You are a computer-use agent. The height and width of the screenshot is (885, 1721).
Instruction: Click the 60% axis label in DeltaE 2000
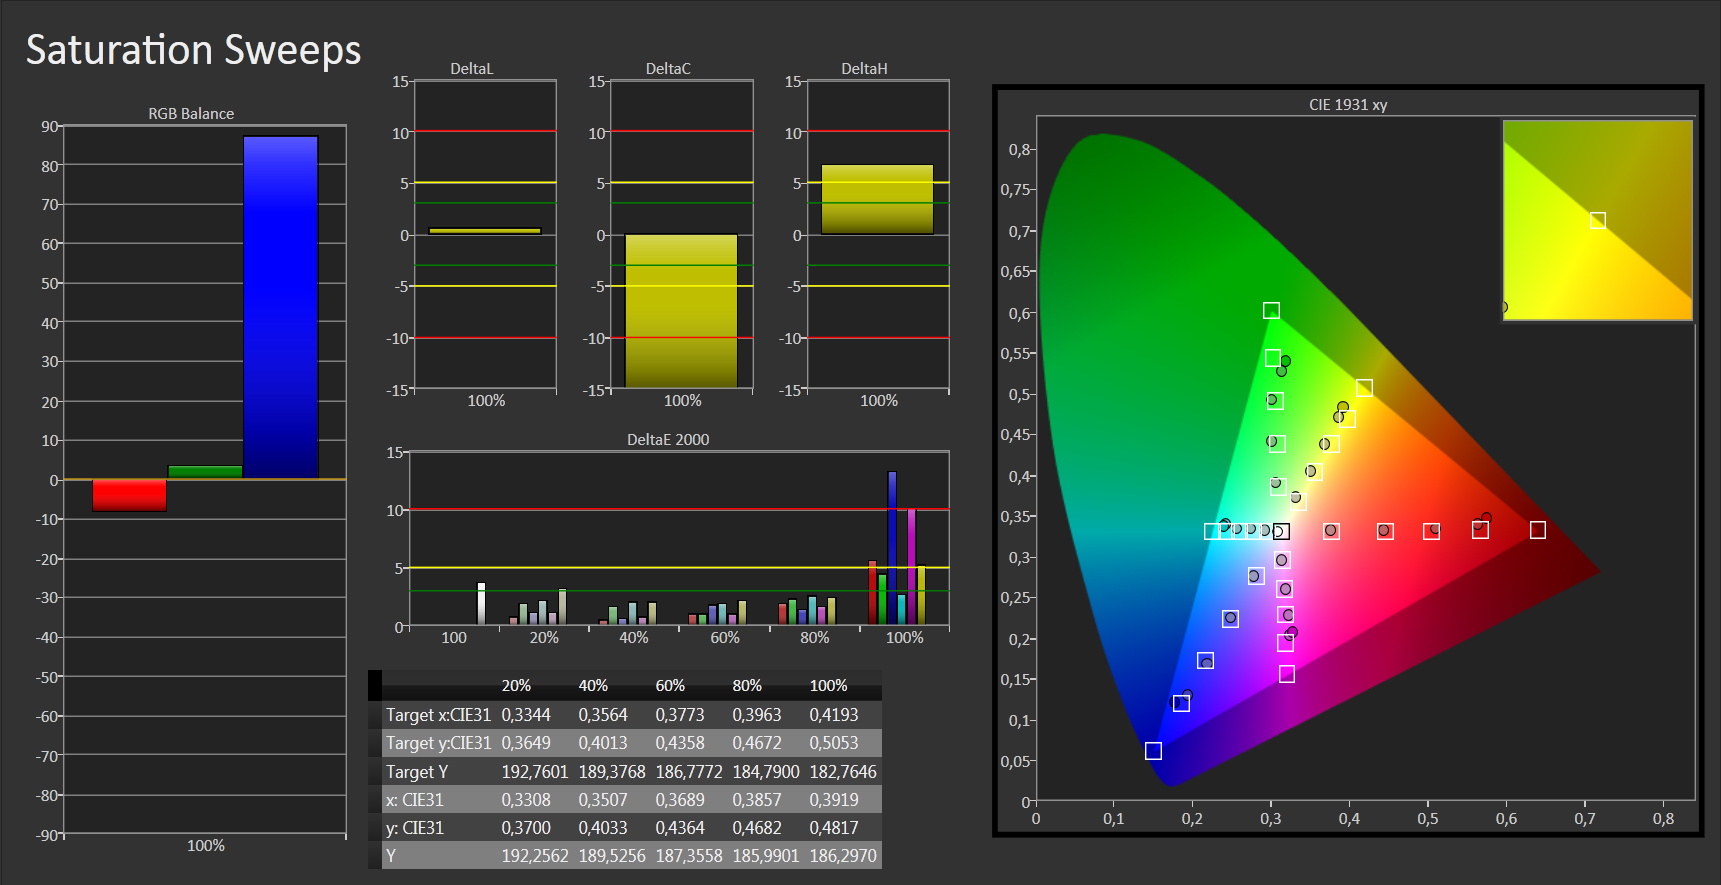click(725, 638)
